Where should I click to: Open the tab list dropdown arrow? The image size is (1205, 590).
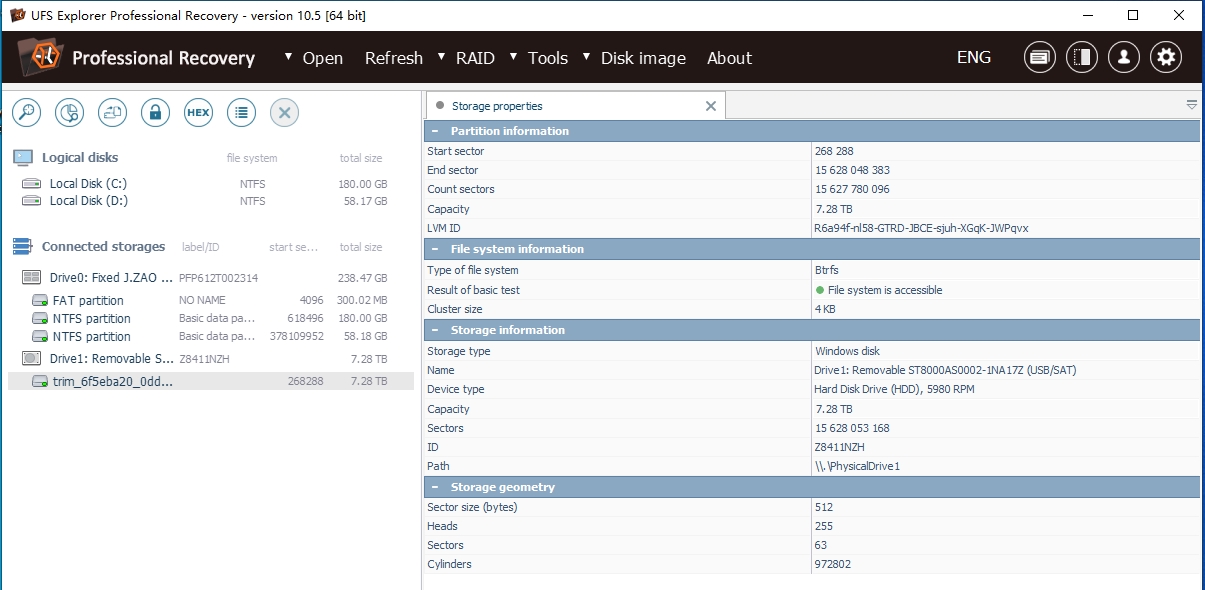tap(1192, 105)
